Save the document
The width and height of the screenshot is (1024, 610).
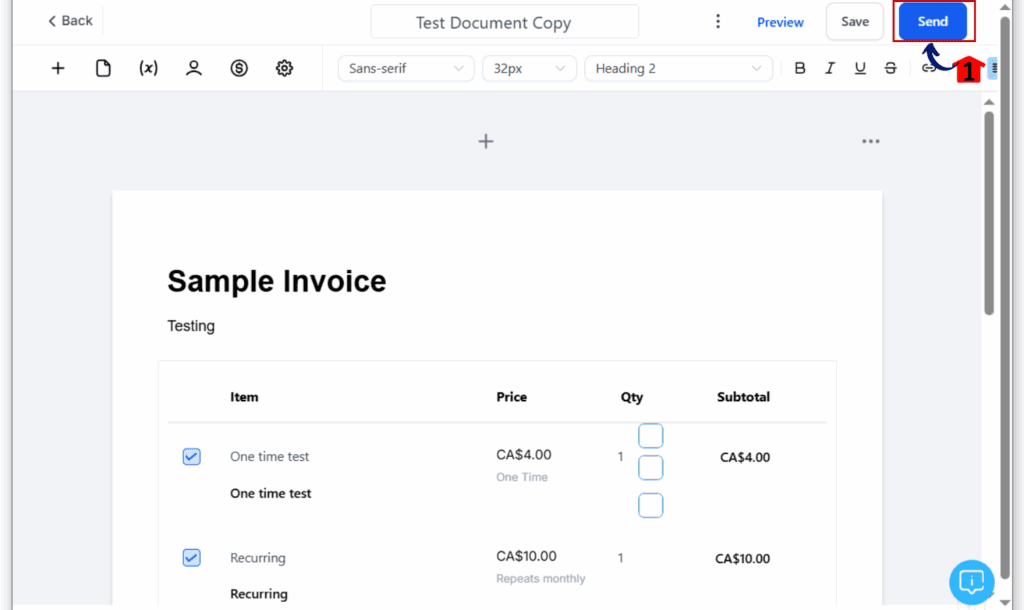click(x=854, y=22)
